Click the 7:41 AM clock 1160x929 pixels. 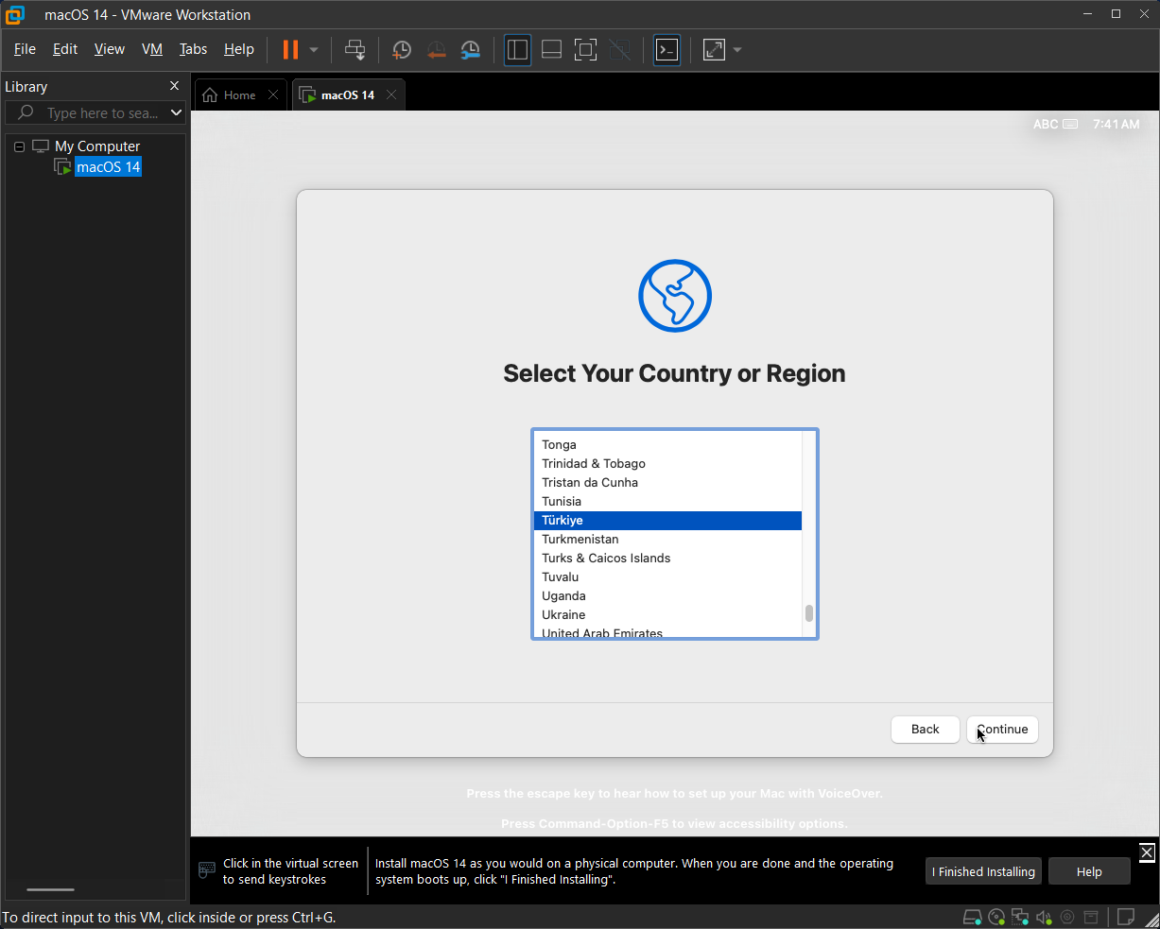1116,124
